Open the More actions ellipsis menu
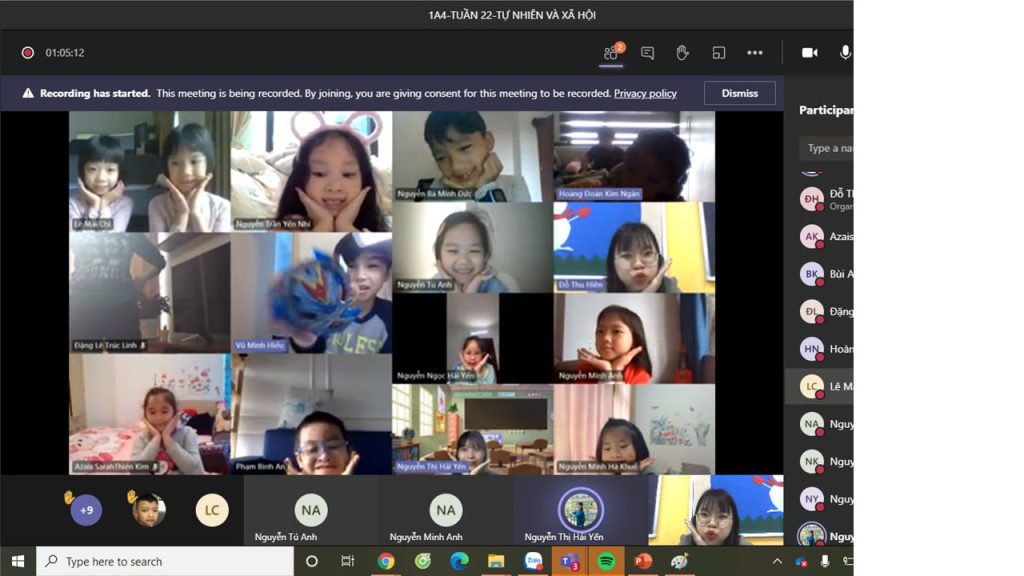Screen dimensions: 1024x576 pos(755,53)
